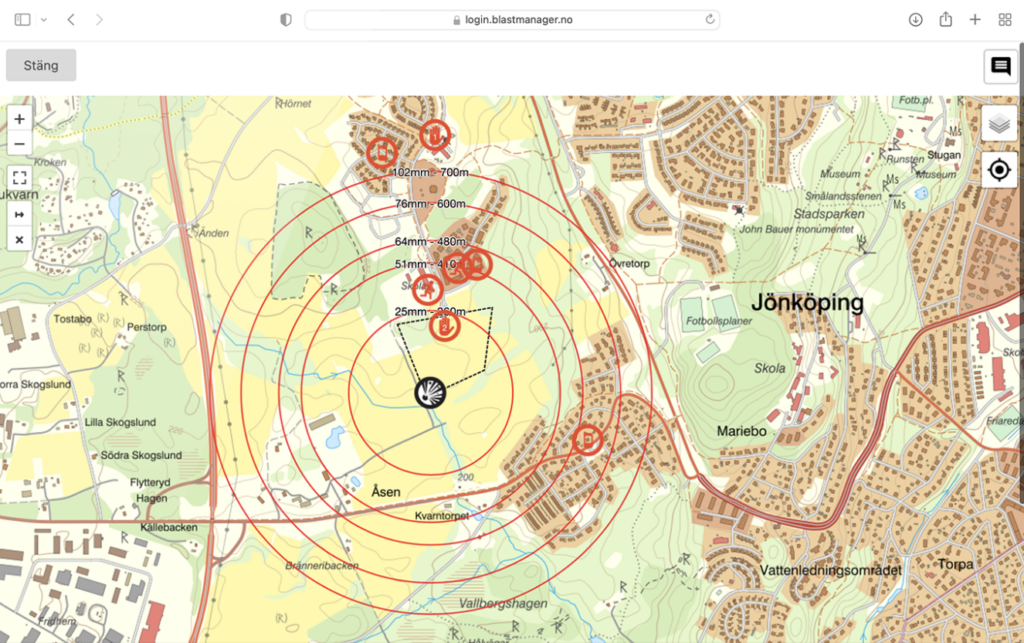
Task: Select the black blast site marker
Action: (430, 392)
